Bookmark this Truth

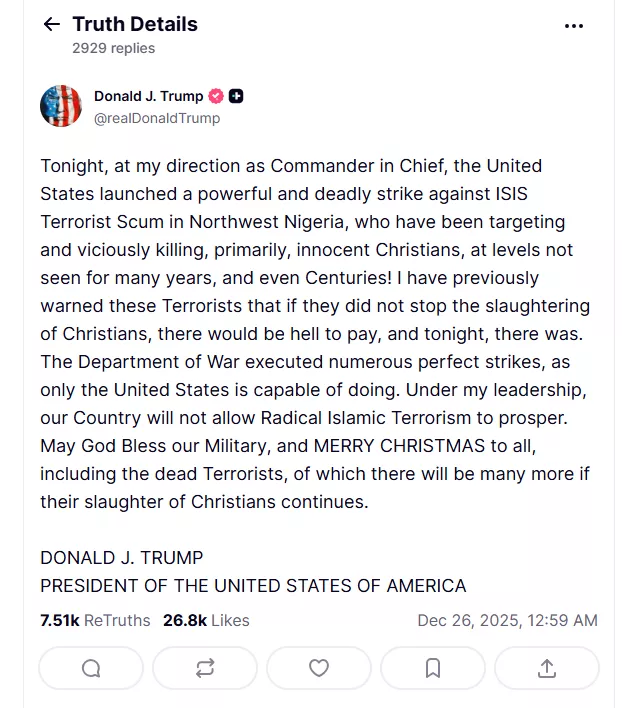pyautogui.click(x=433, y=668)
